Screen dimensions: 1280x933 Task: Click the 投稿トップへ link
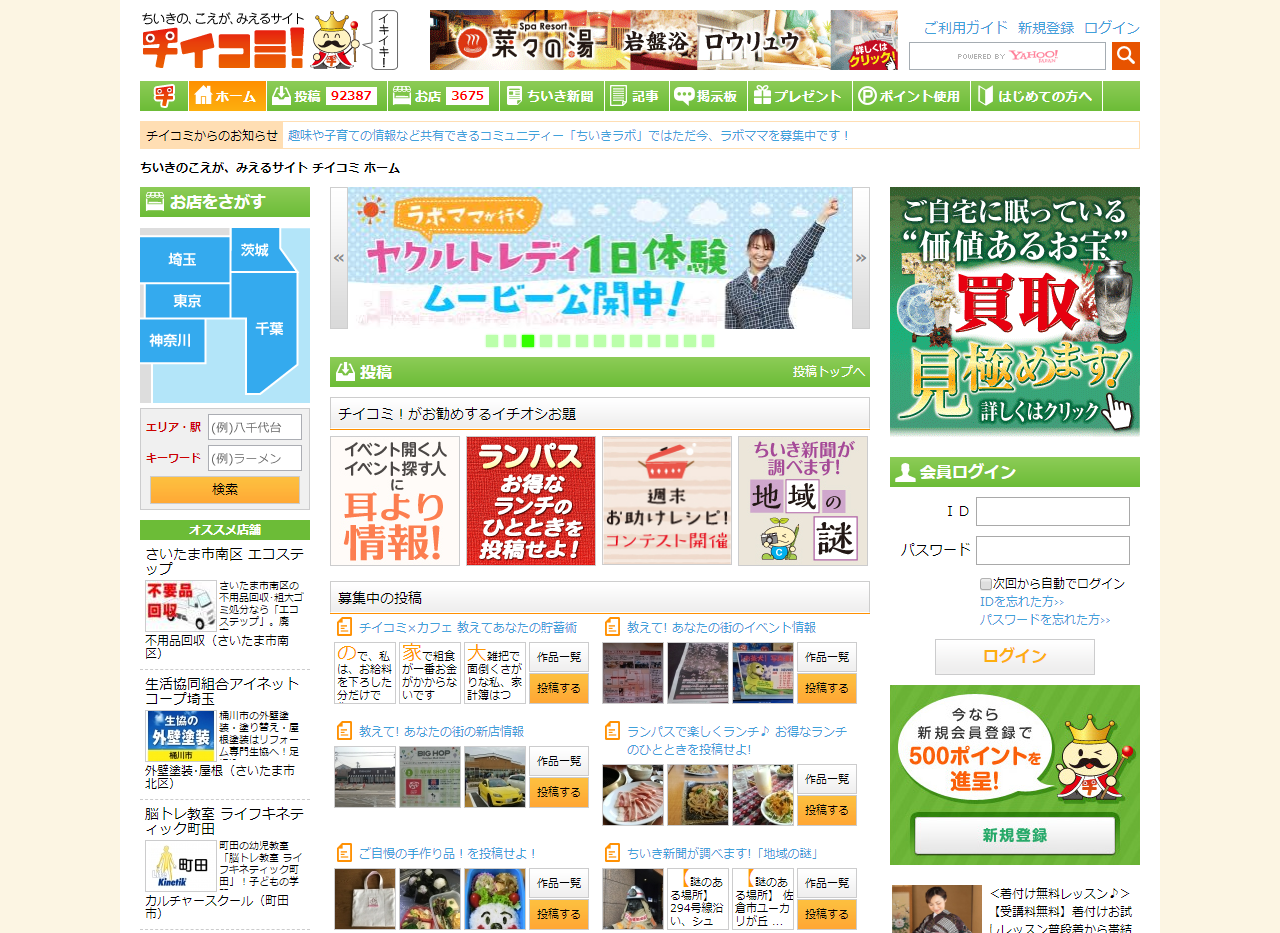click(x=828, y=372)
